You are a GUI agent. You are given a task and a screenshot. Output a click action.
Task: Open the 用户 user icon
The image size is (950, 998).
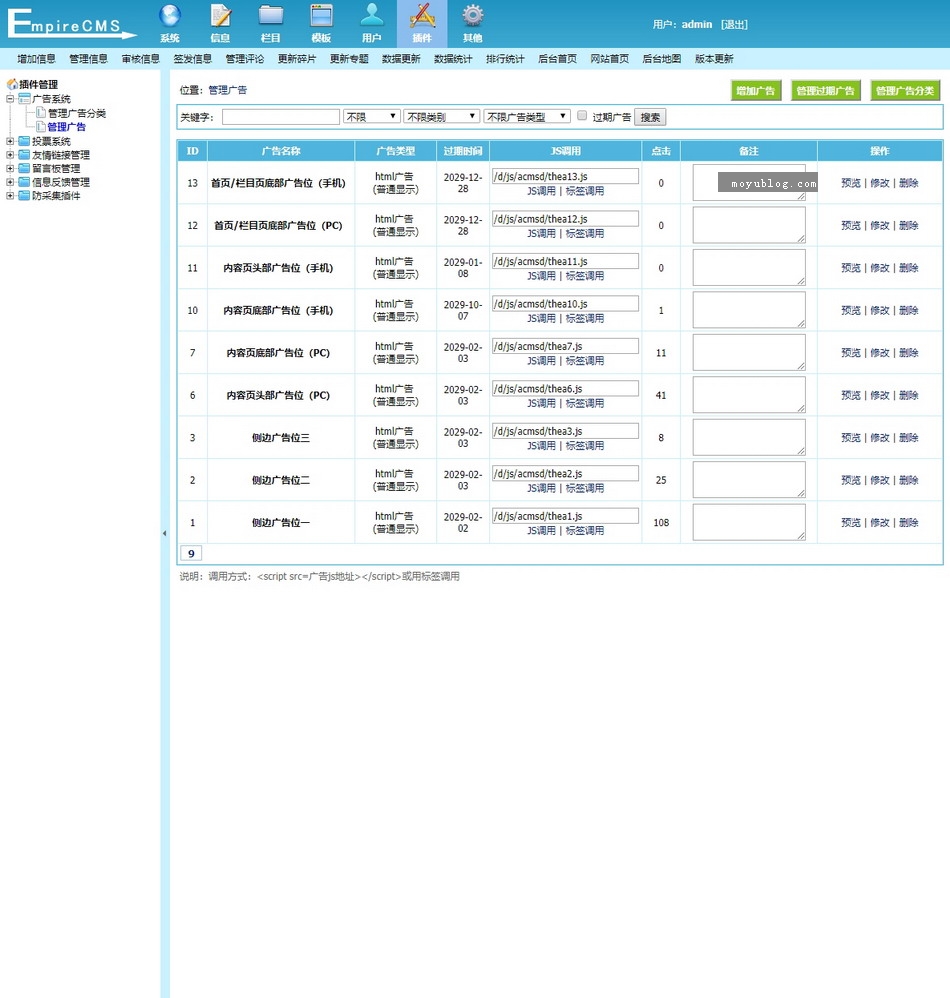click(x=372, y=16)
